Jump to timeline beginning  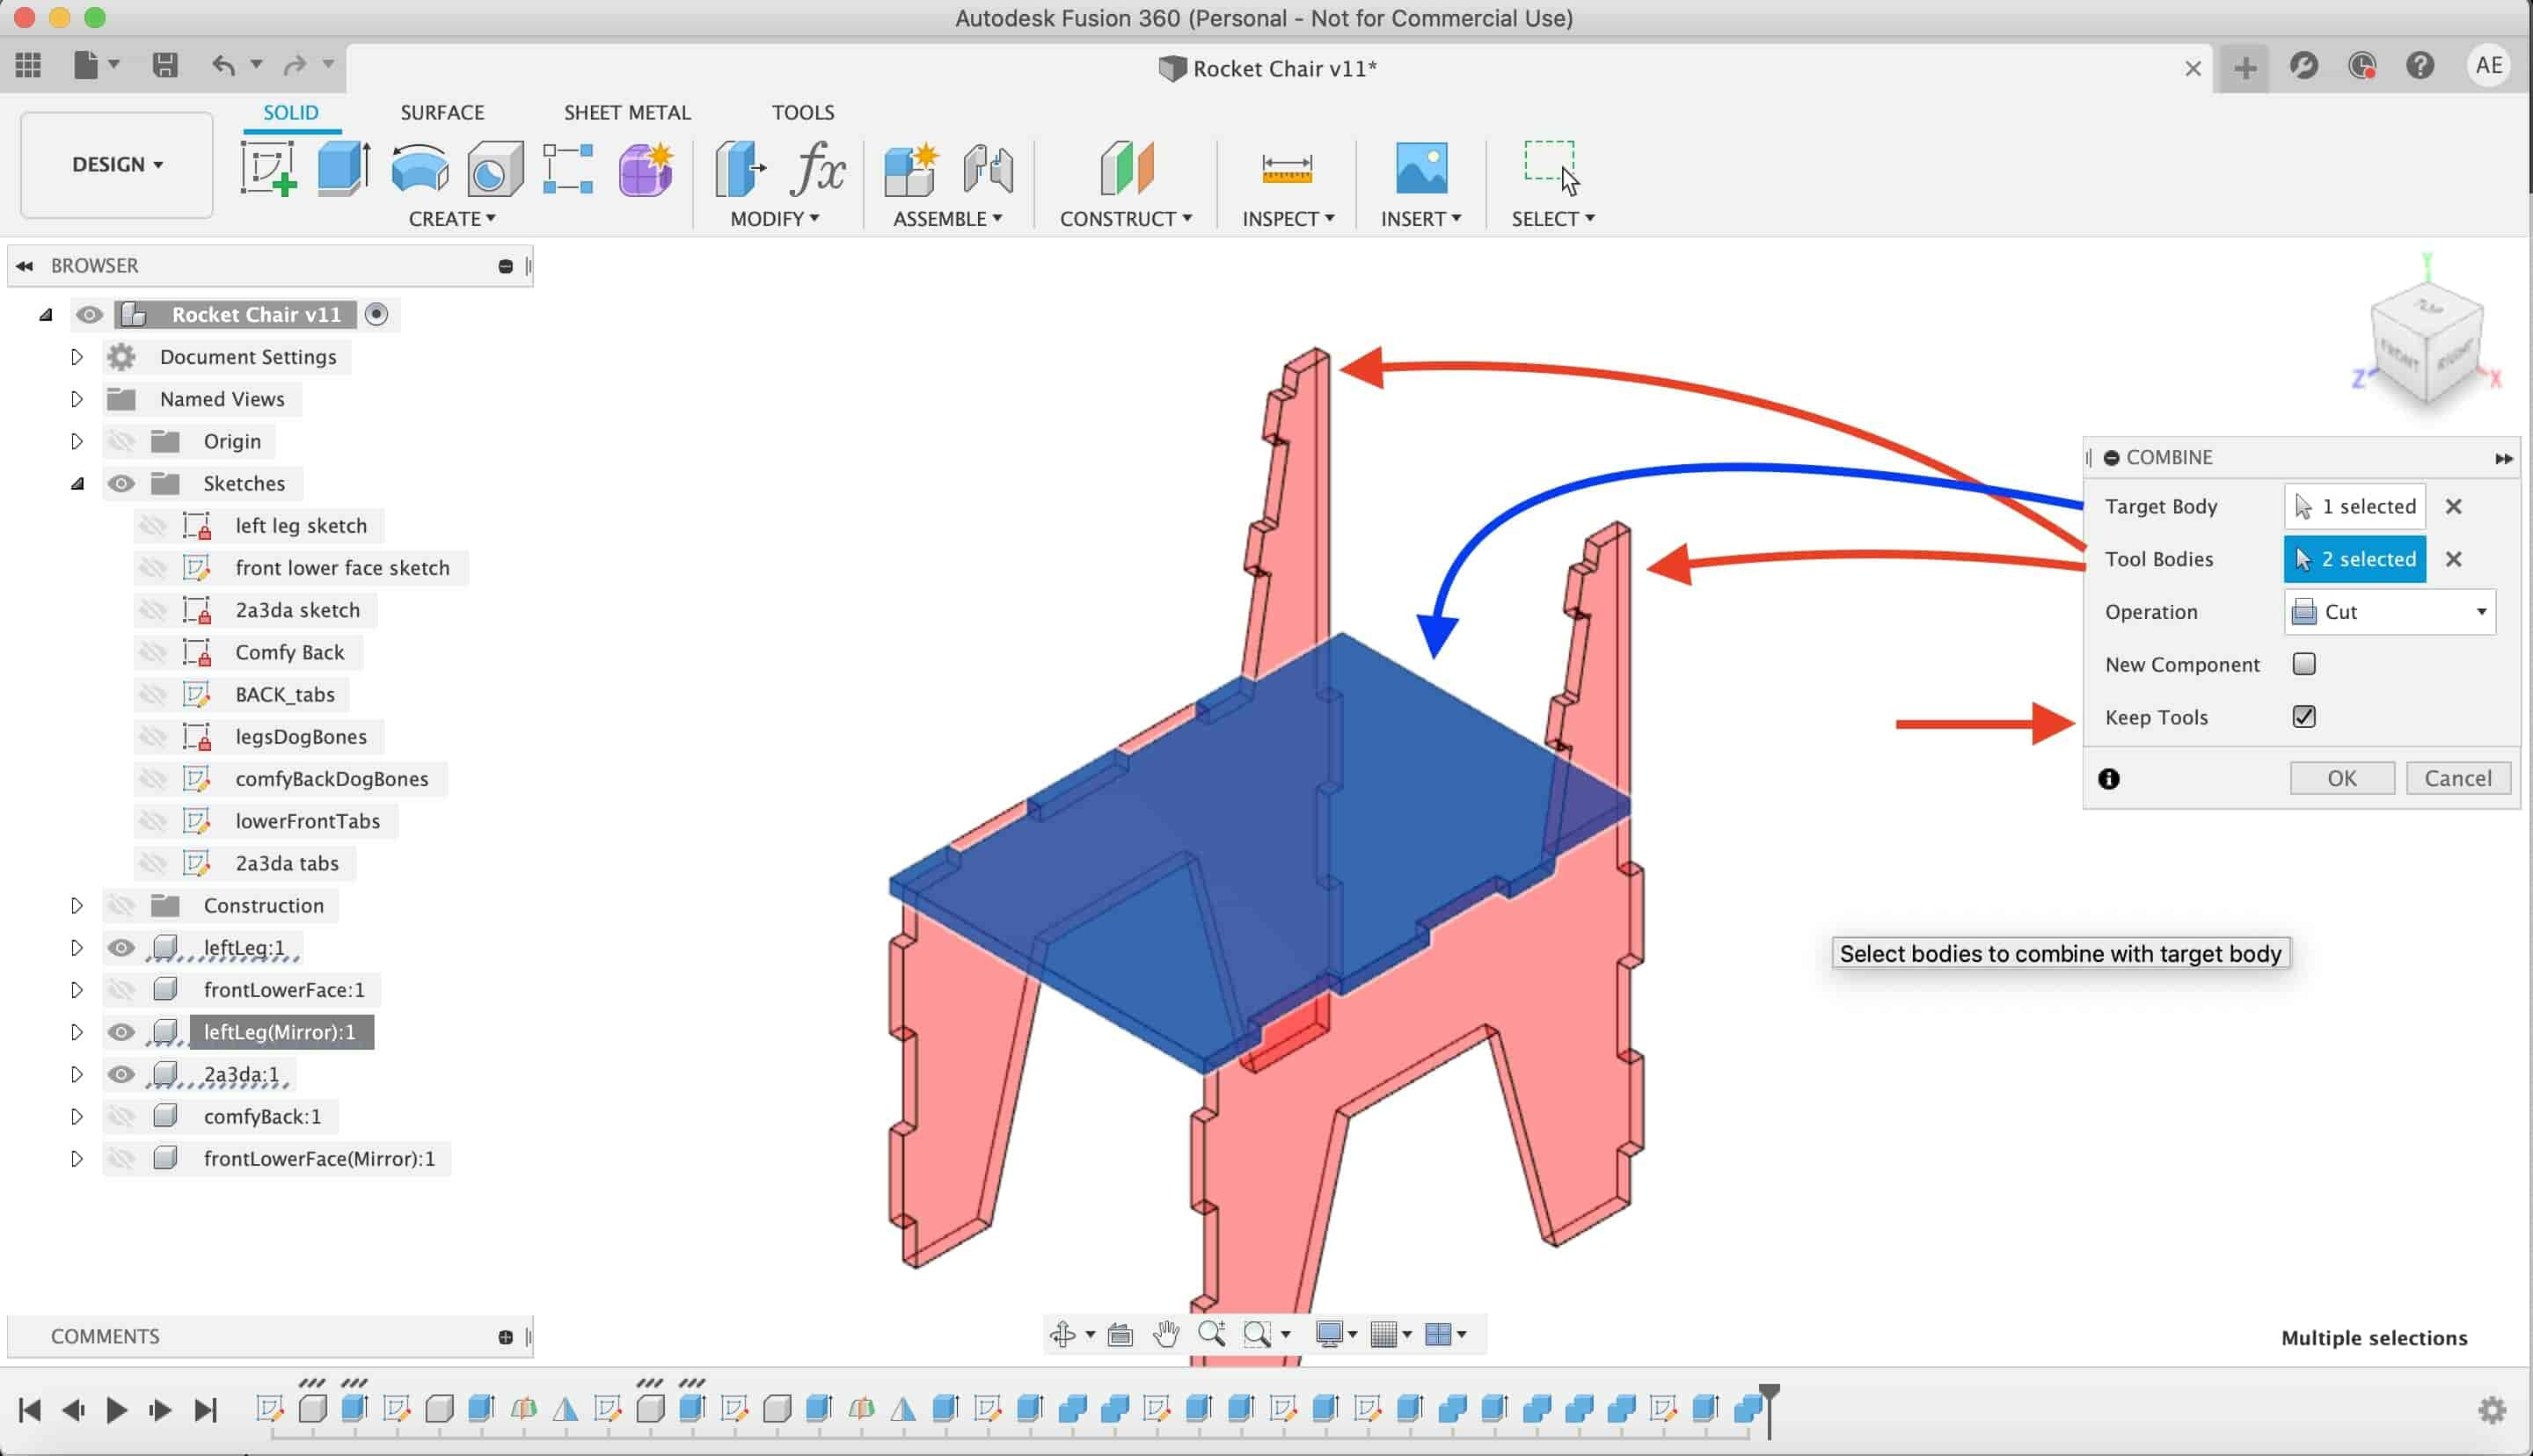pos(29,1410)
